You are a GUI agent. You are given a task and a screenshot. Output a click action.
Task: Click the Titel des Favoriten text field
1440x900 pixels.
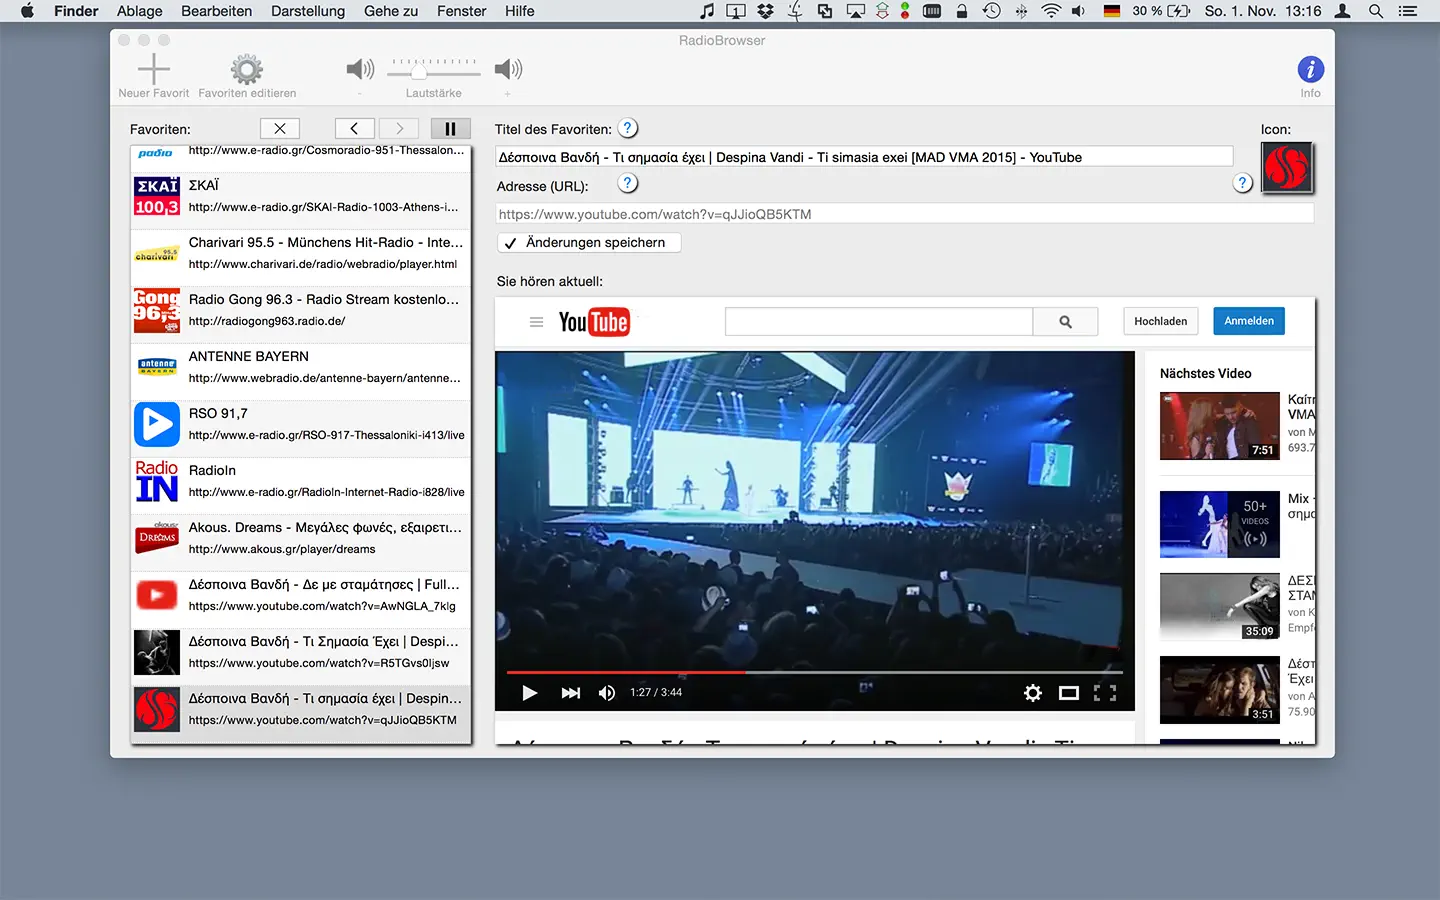point(864,157)
